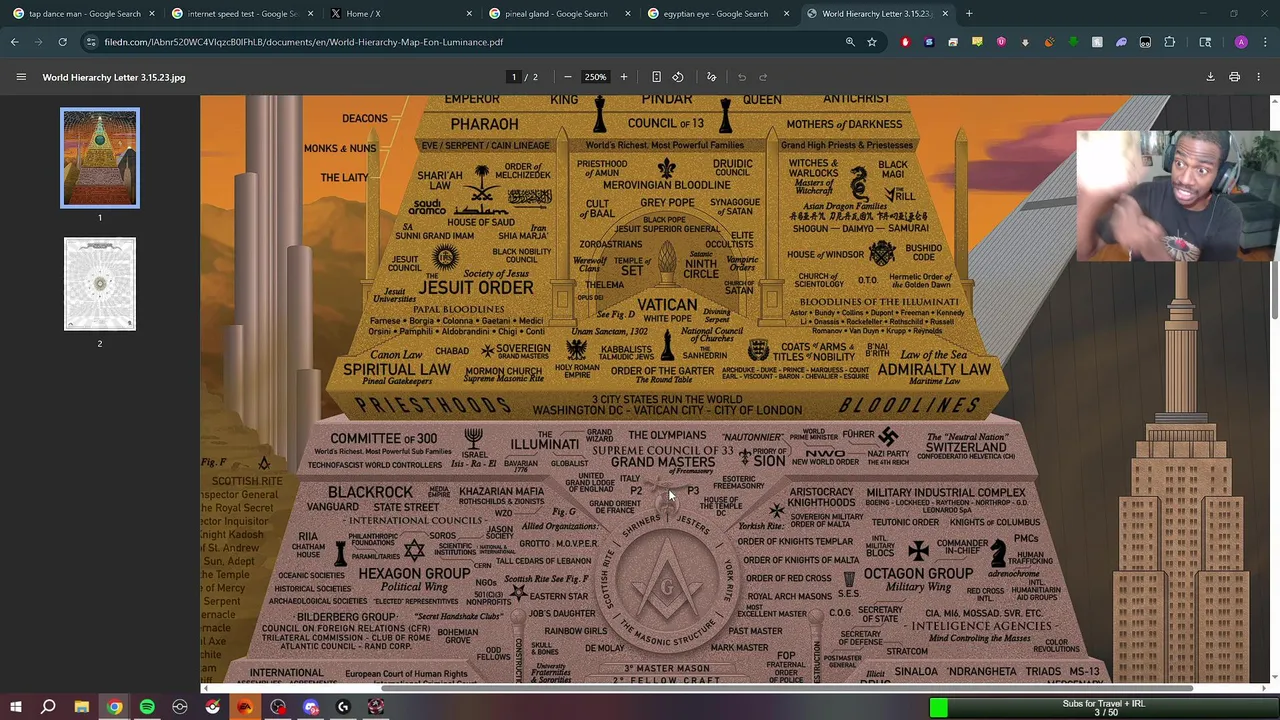This screenshot has height=720, width=1280.
Task: Close the Home / X tab
Action: point(469,13)
